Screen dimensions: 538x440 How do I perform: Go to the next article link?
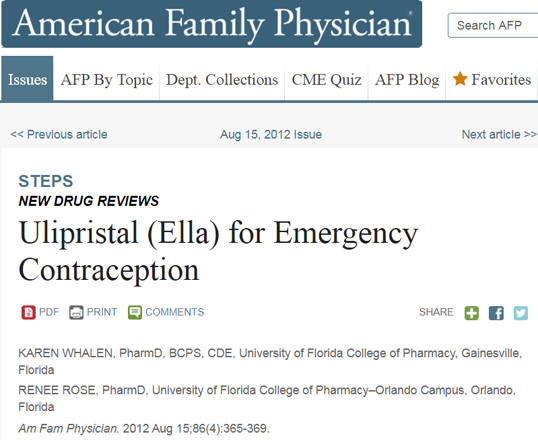[x=499, y=134]
